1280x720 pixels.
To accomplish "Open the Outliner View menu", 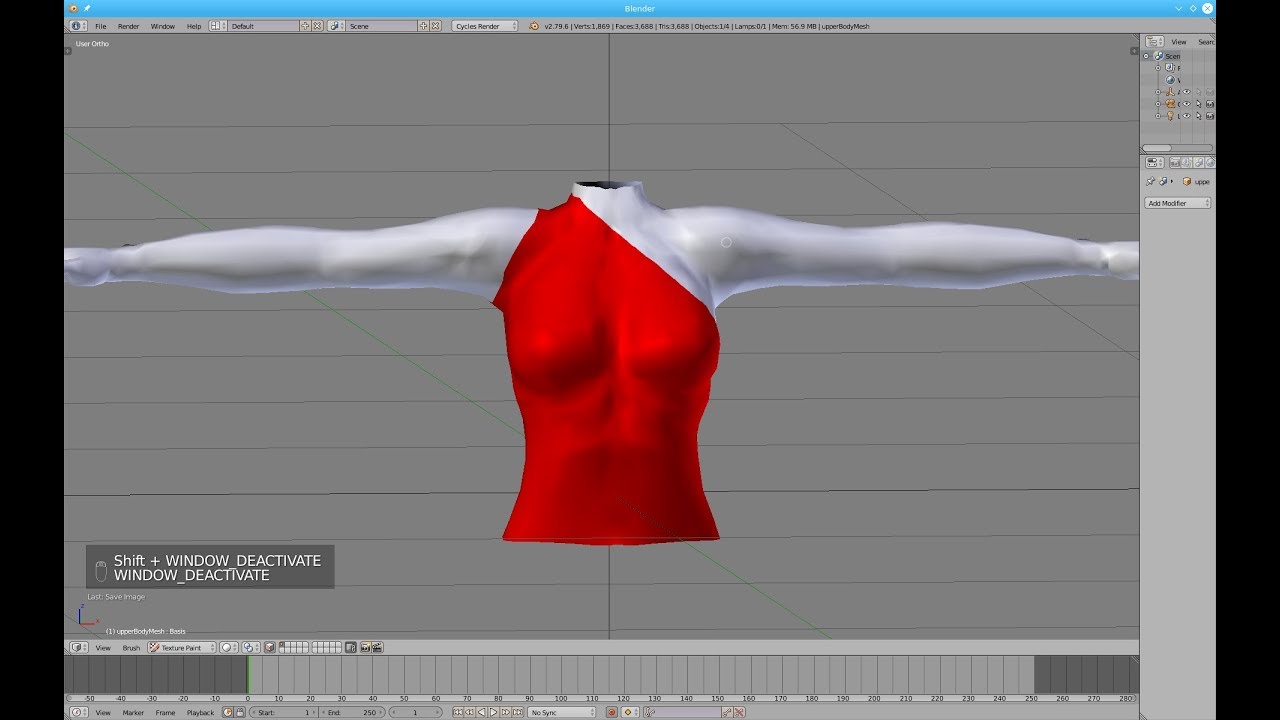I will [1179, 42].
